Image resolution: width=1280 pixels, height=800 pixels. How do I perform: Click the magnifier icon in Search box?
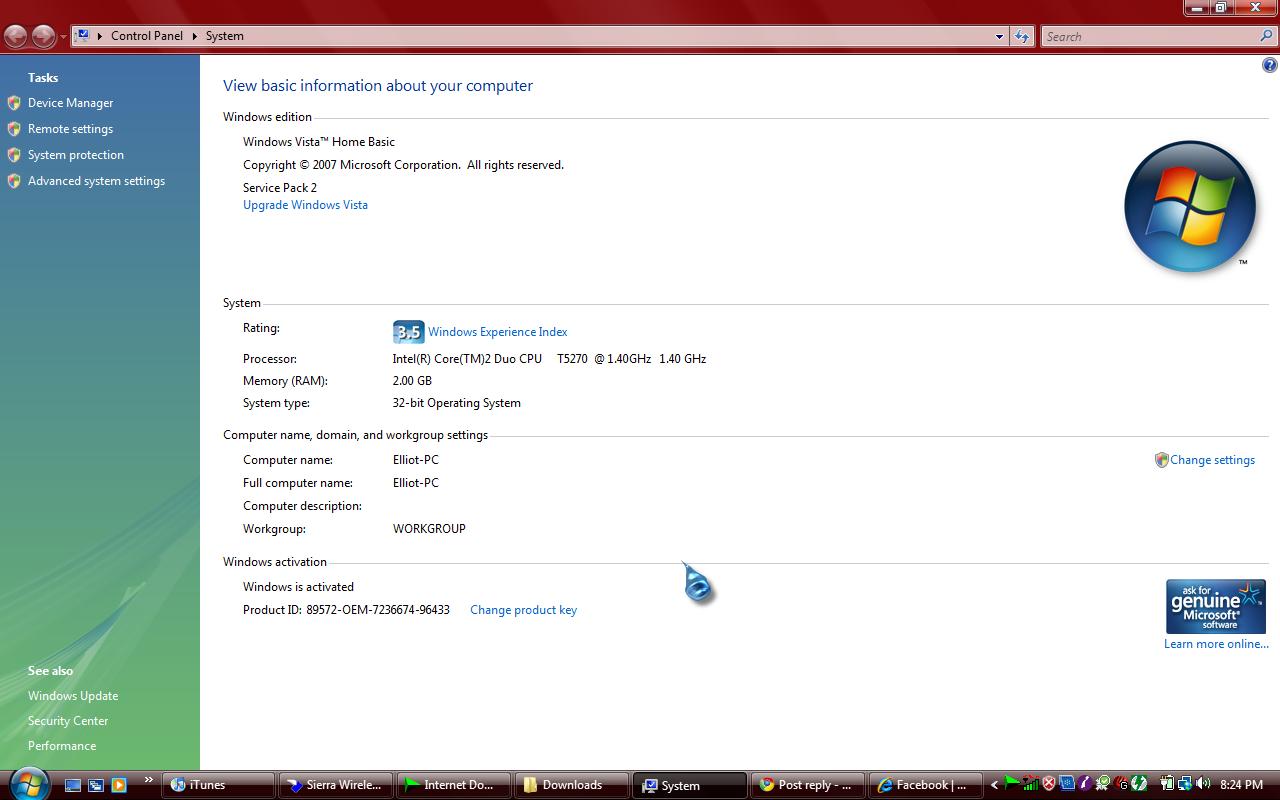(1267, 36)
